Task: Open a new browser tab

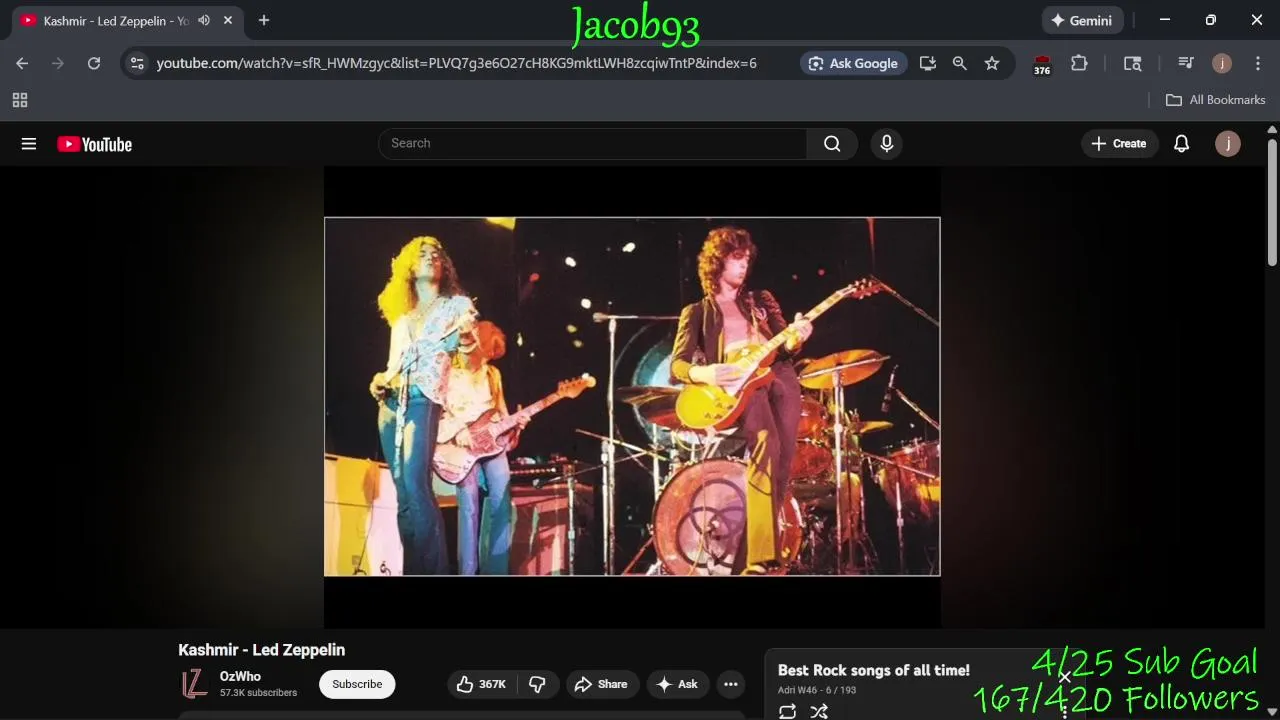Action: [x=264, y=20]
